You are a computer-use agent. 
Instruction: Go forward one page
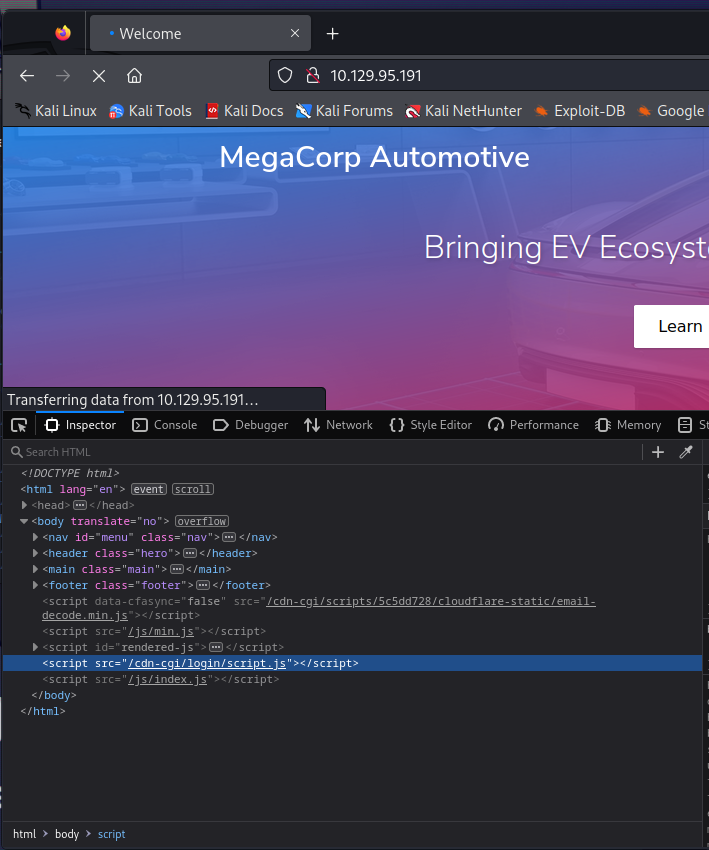63,76
